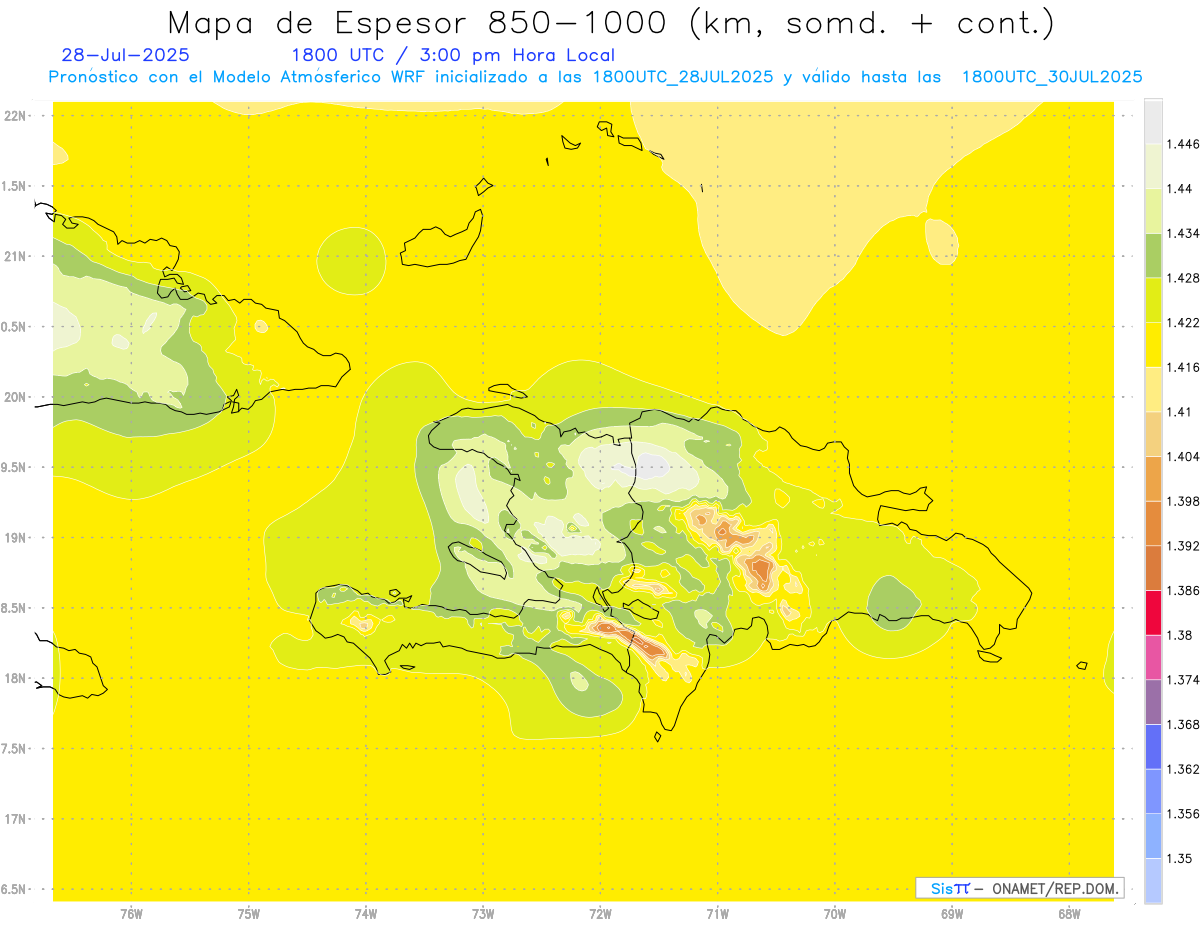Click the tan swatch between 1.404 and 1.41

[x=1153, y=434]
